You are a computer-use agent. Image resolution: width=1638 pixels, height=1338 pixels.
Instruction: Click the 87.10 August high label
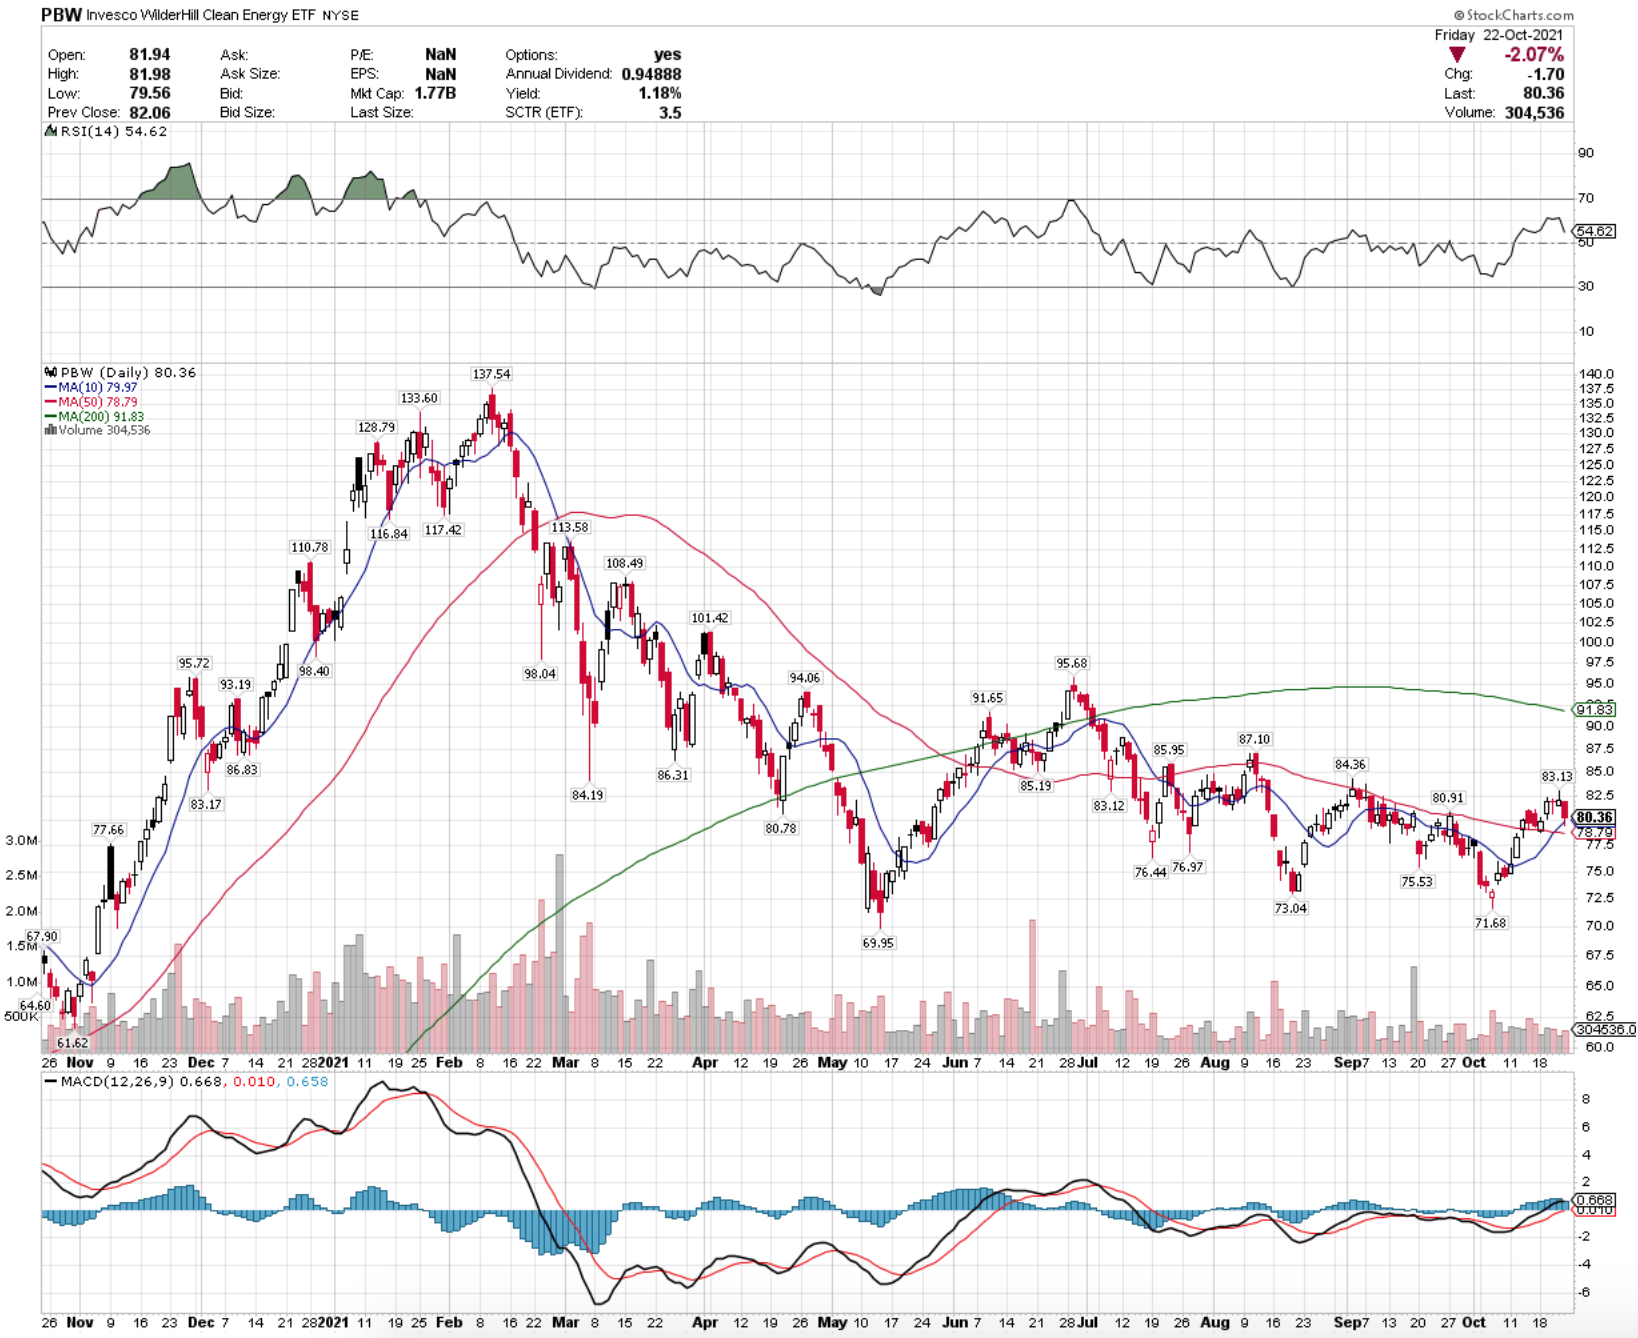point(1254,739)
